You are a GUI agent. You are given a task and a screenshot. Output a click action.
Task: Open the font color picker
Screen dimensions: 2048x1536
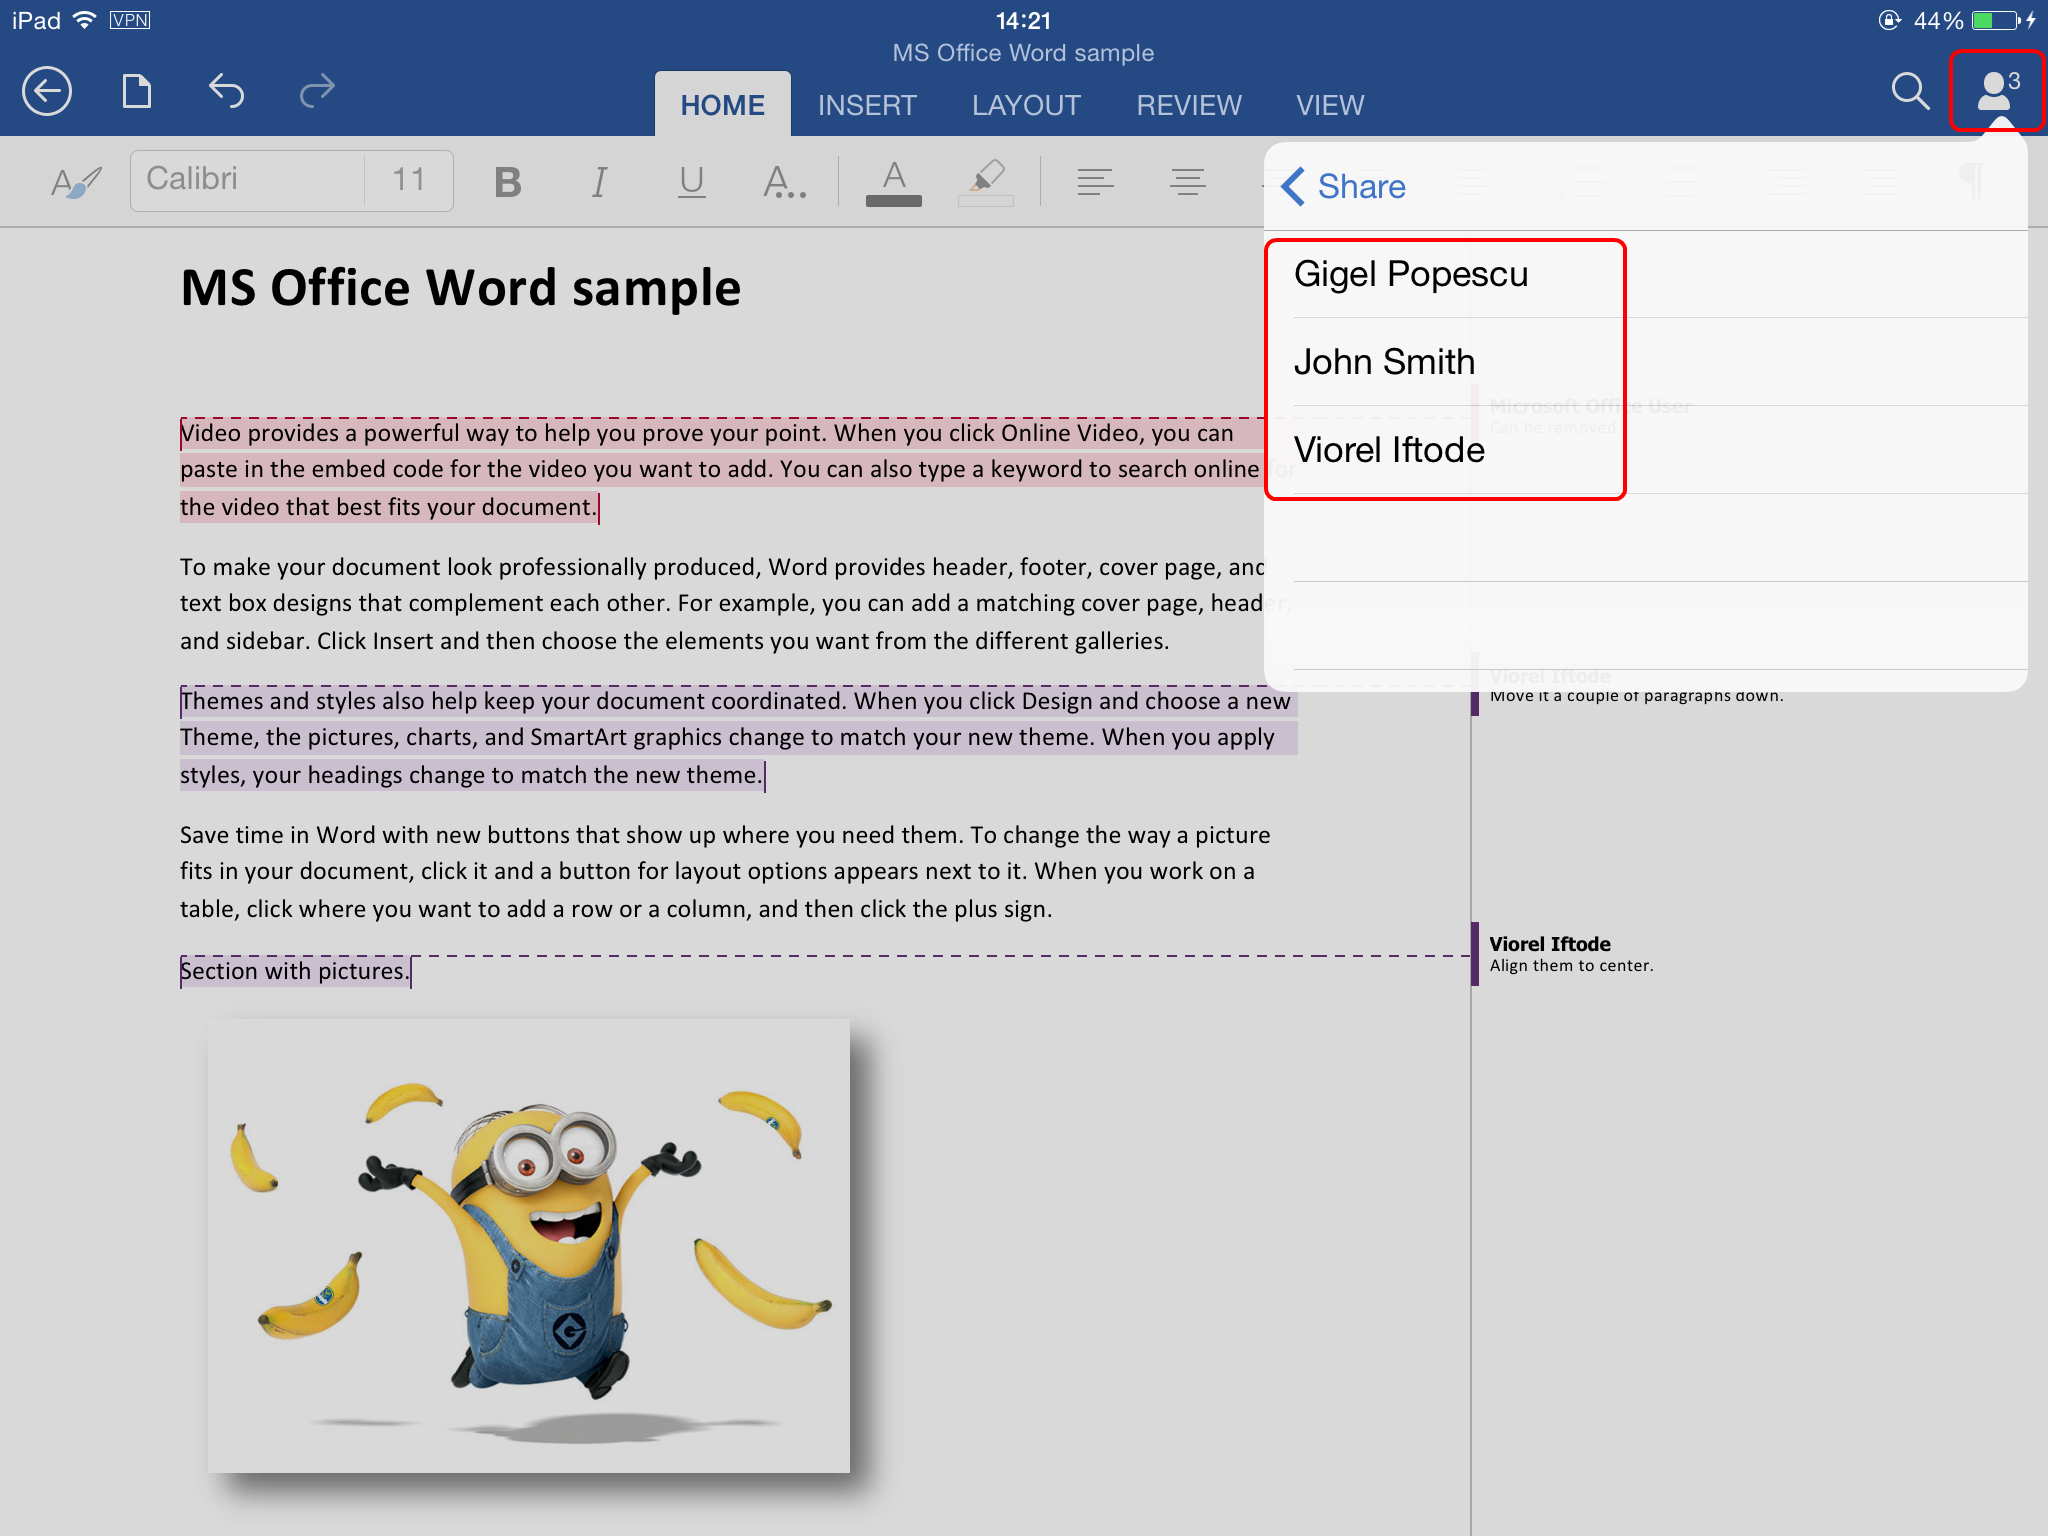click(x=894, y=183)
